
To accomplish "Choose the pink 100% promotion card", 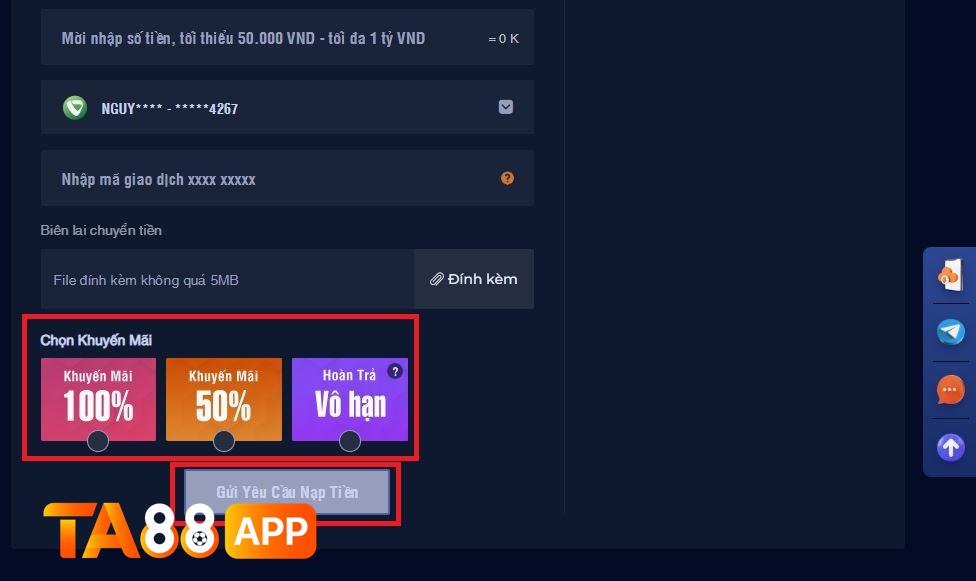I will point(98,399).
